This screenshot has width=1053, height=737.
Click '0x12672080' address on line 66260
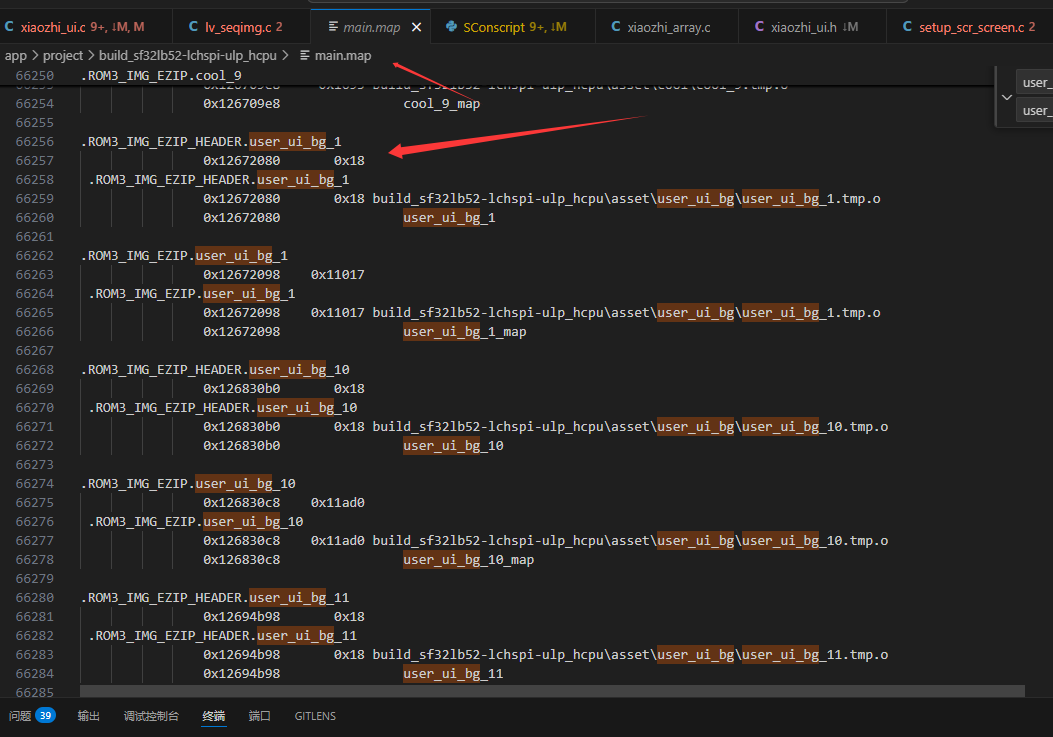(x=242, y=218)
